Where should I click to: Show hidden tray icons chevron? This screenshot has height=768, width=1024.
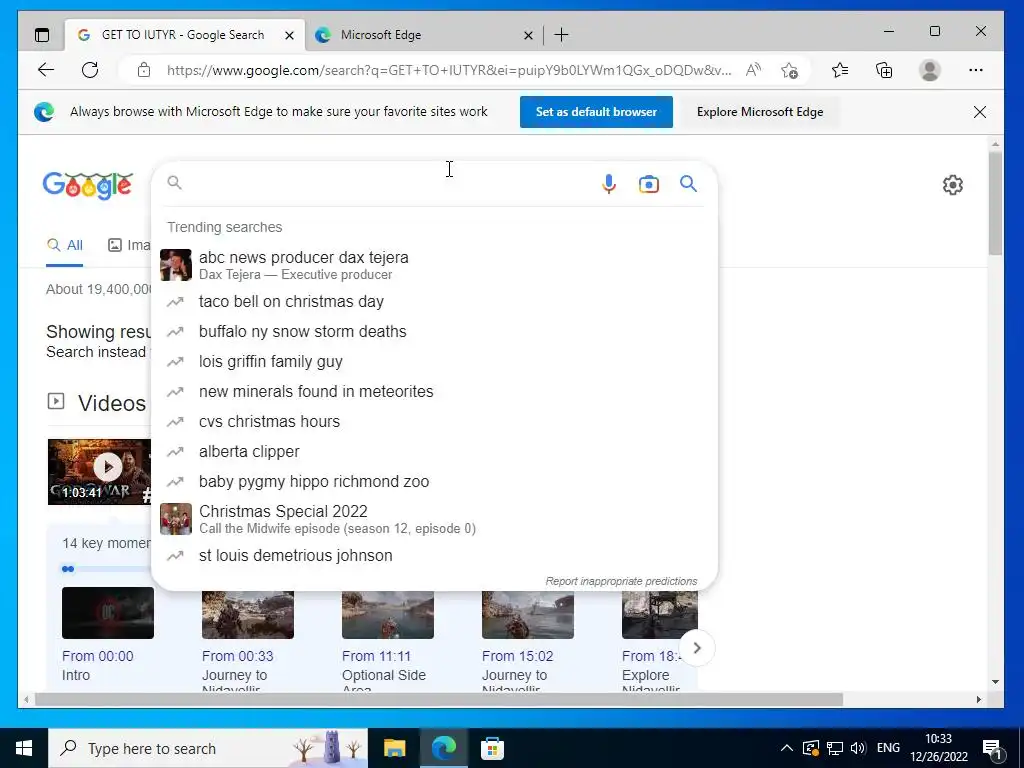787,748
